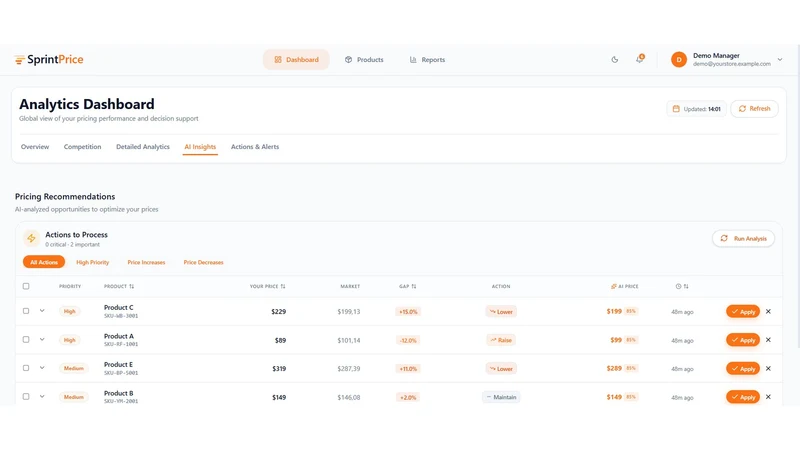Filter by Price Decreases
This screenshot has width=800, height=450.
(x=204, y=262)
